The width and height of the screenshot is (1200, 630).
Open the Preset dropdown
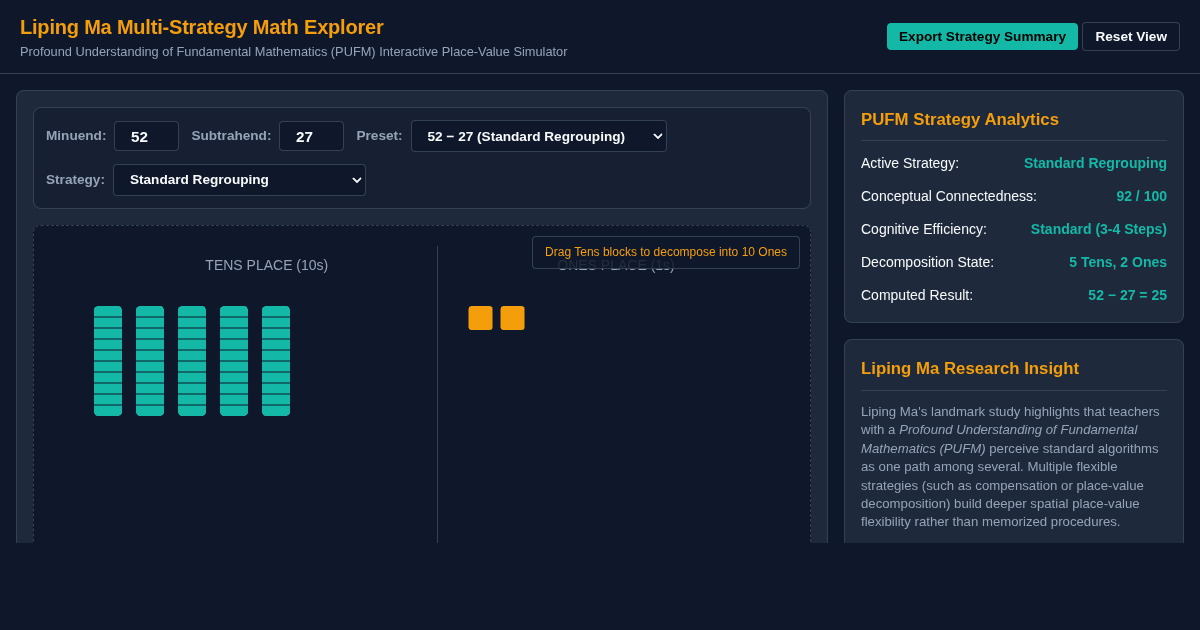(539, 136)
